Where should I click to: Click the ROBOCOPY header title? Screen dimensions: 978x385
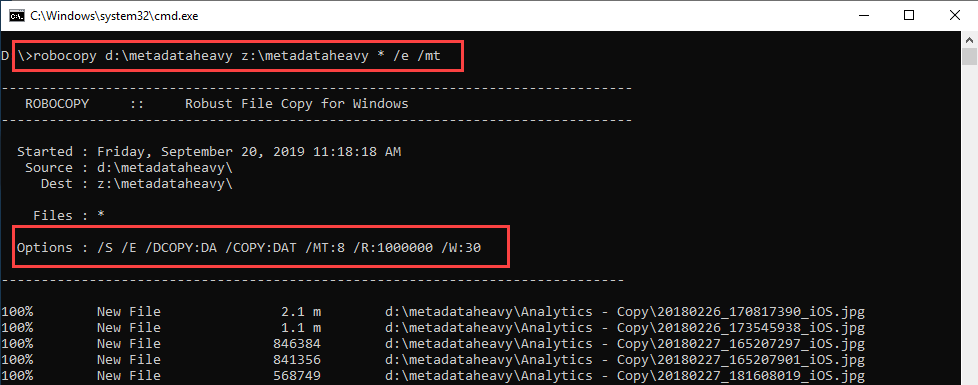57,104
